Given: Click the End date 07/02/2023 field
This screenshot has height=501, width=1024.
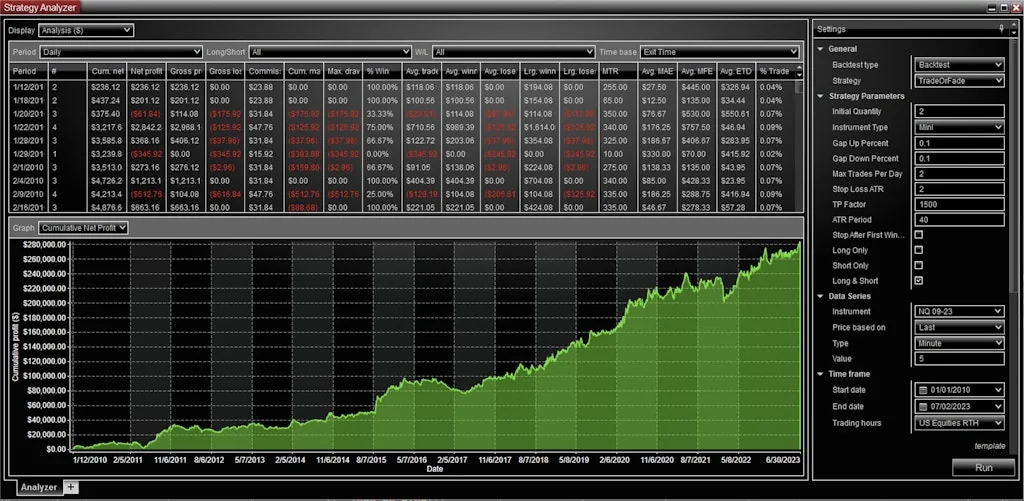Looking at the screenshot, I should (959, 406).
